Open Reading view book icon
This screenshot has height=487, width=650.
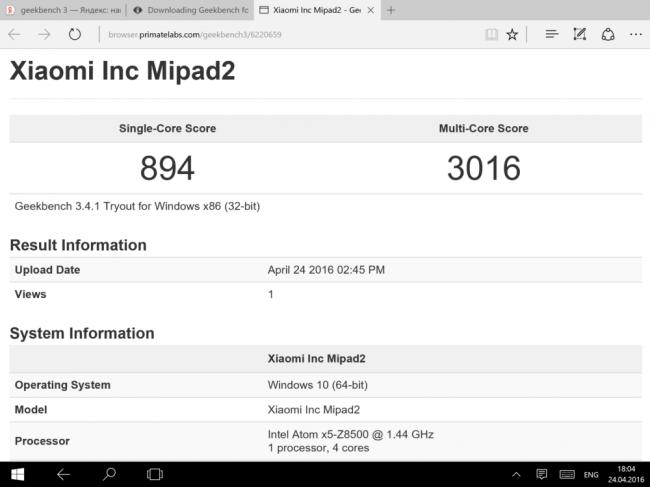(492, 34)
